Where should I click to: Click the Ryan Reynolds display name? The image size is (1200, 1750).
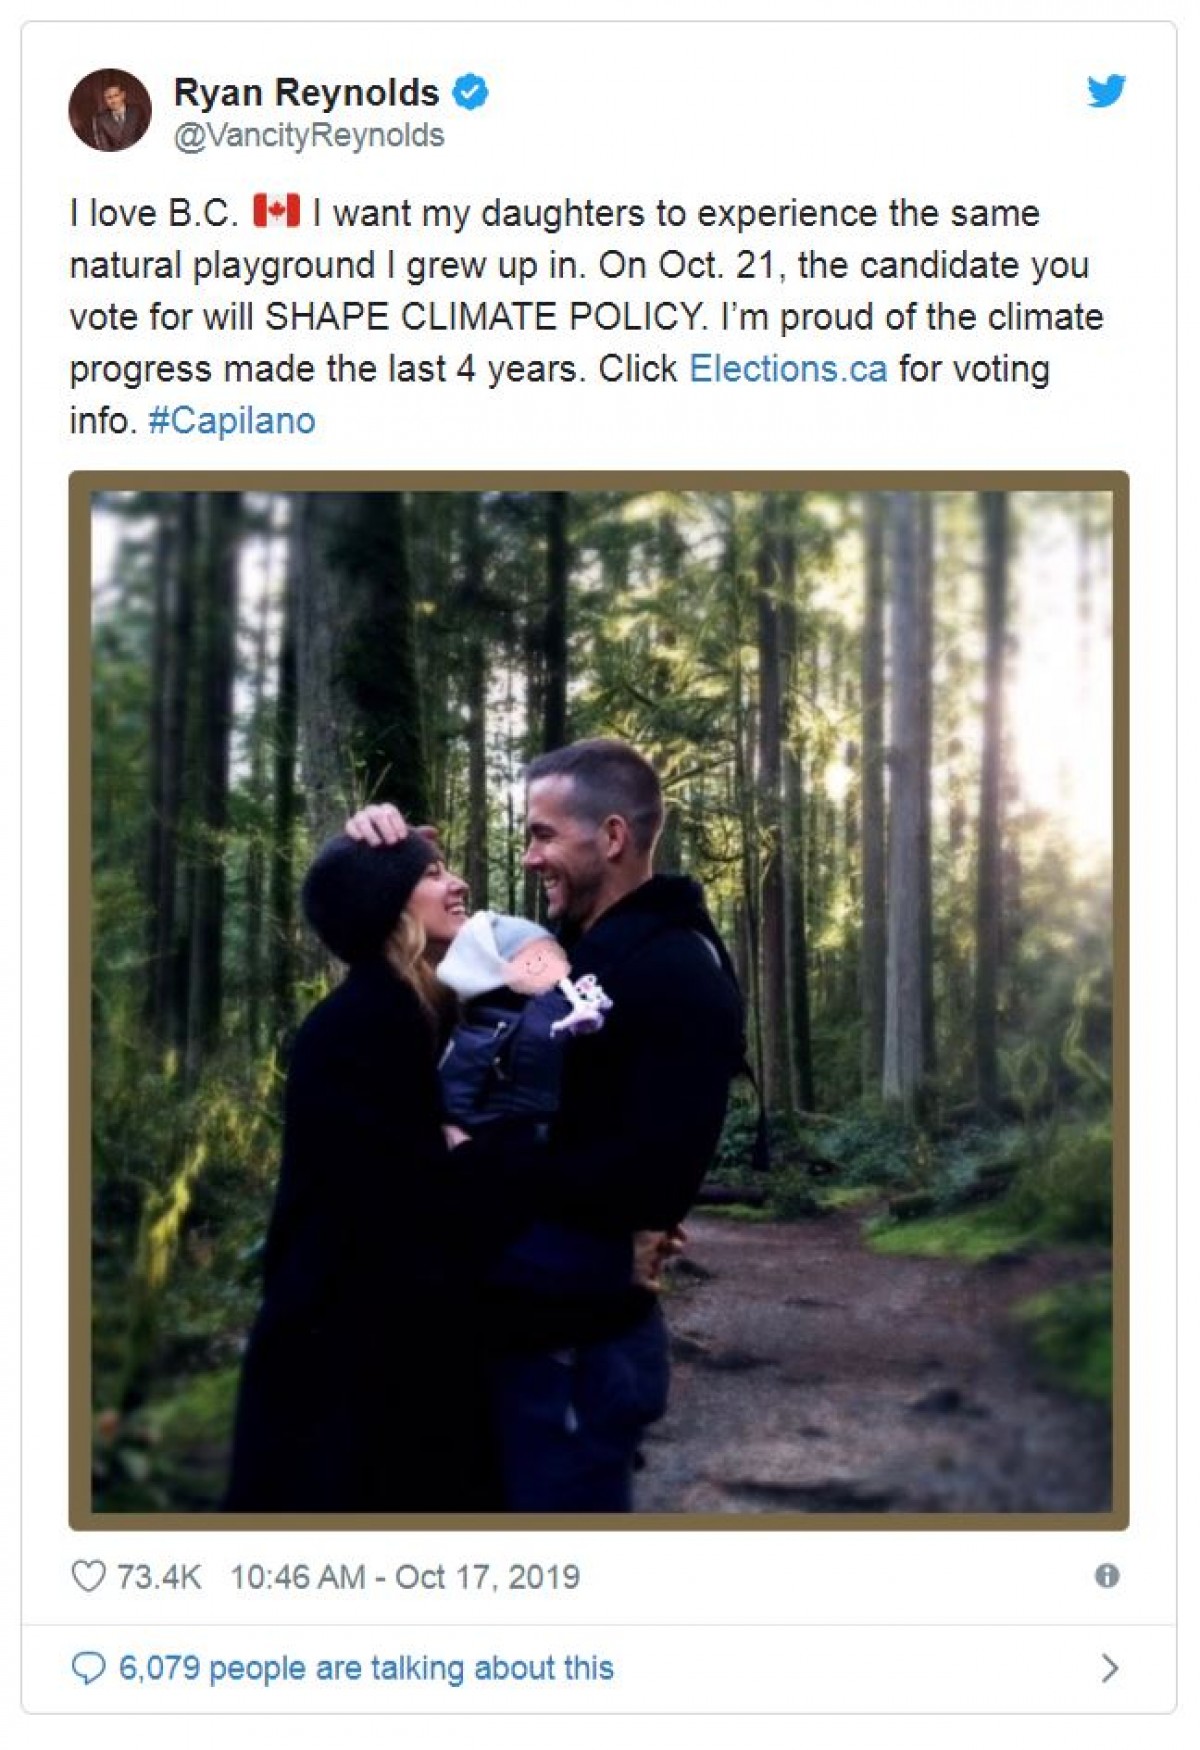[306, 92]
